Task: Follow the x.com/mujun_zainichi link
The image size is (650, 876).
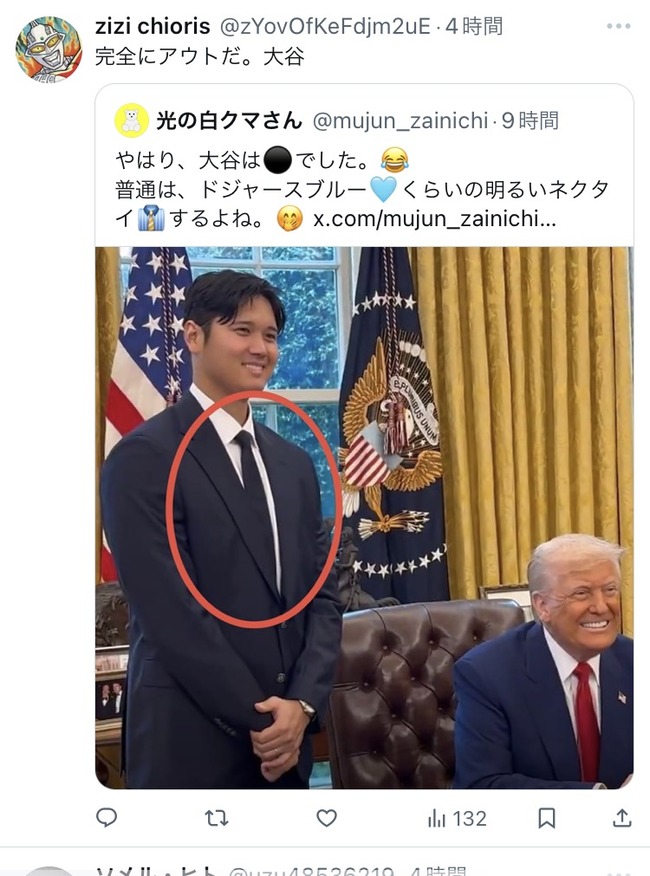Action: pos(434,219)
